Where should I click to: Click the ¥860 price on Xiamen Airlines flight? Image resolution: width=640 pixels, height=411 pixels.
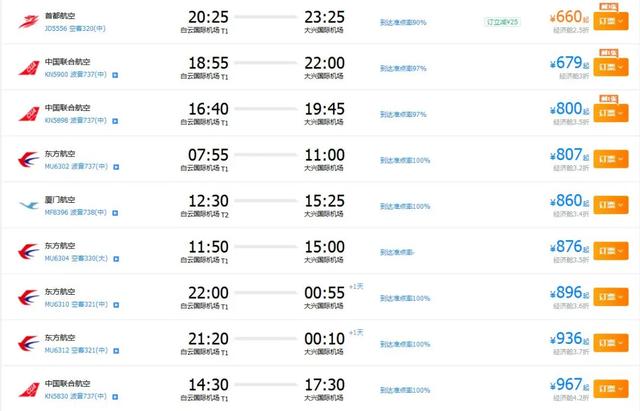pyautogui.click(x=569, y=201)
